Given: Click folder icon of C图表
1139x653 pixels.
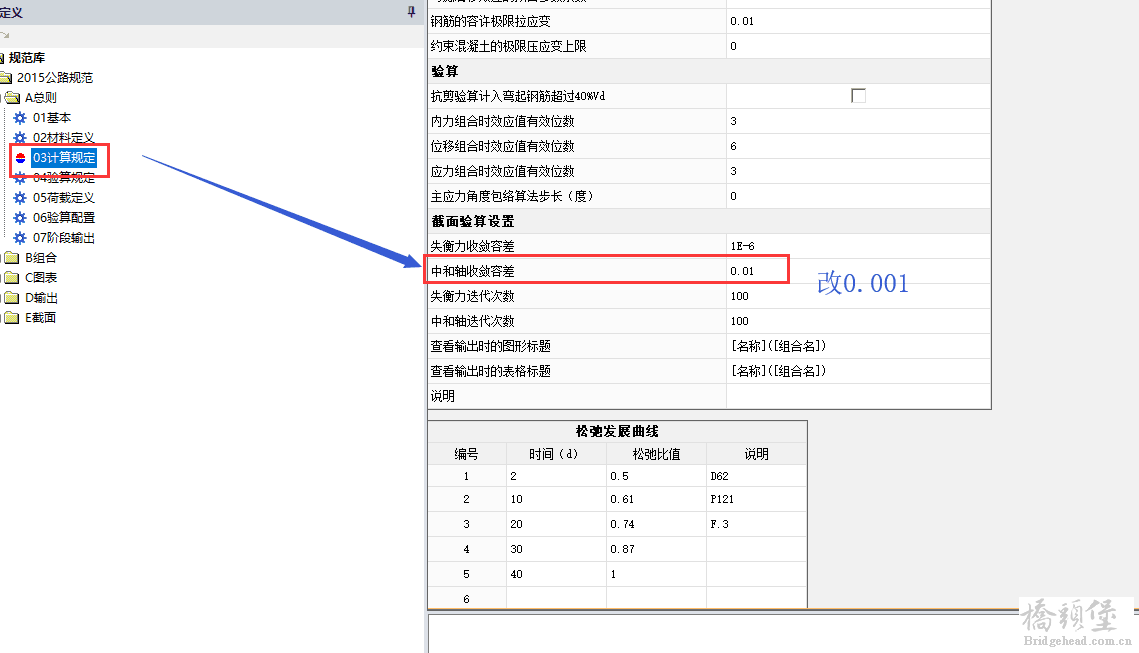Looking at the screenshot, I should 12,277.
